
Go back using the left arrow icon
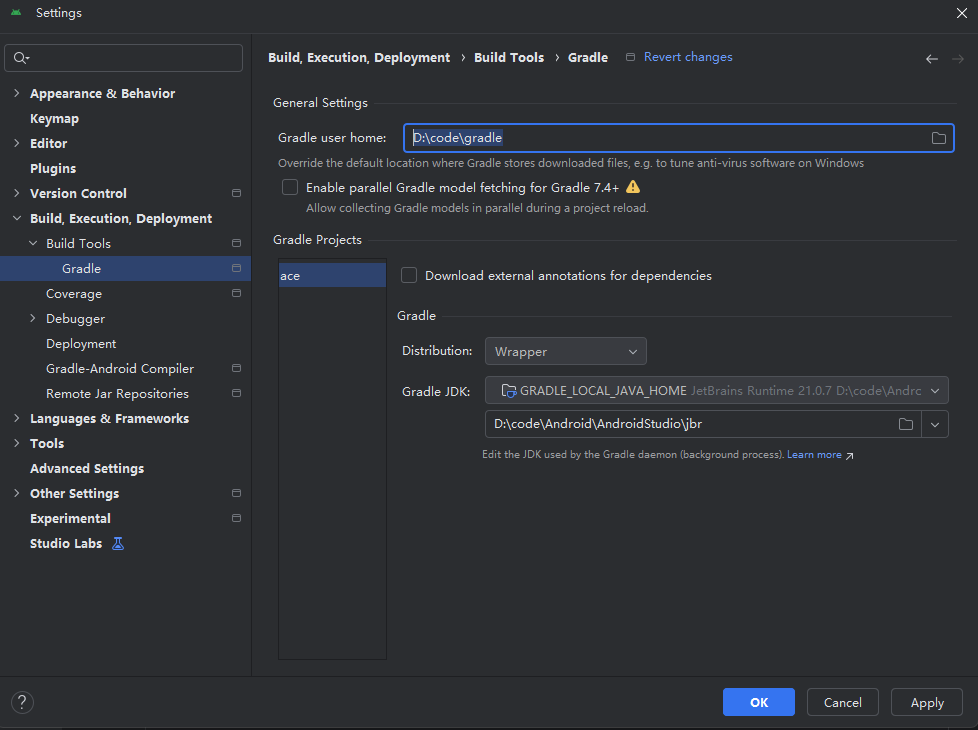click(x=931, y=59)
